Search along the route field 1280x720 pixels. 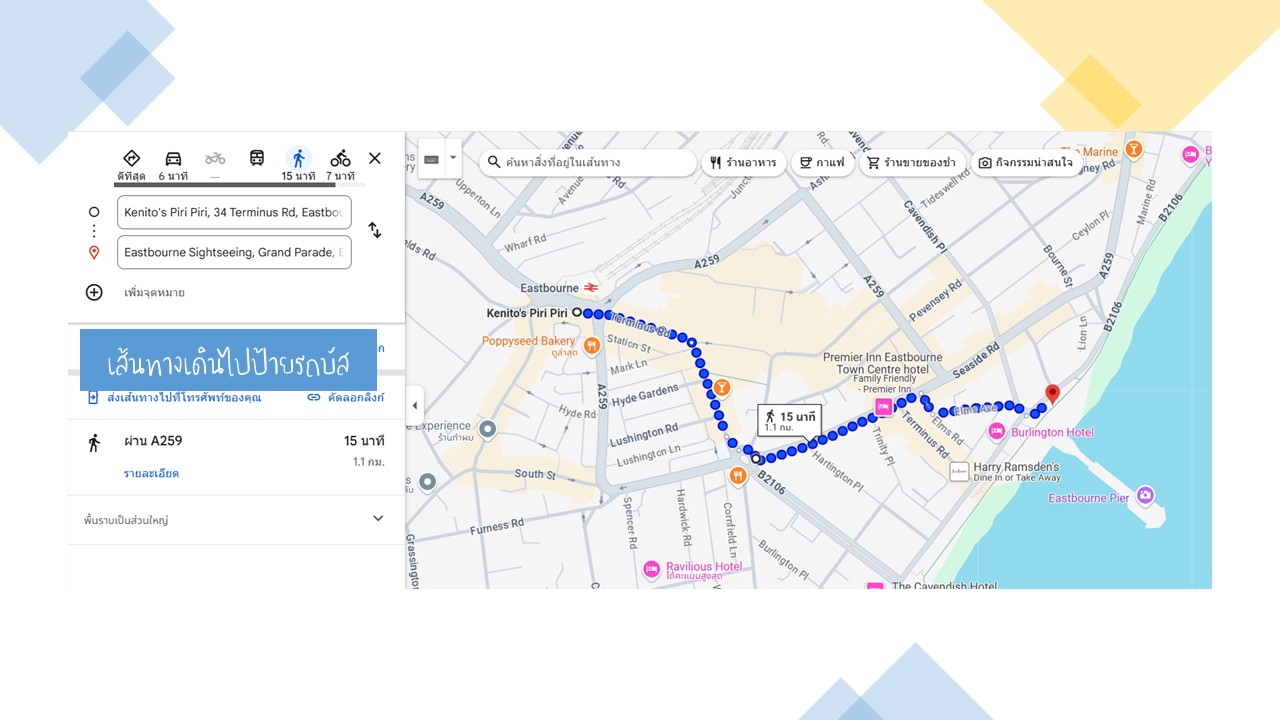(x=587, y=162)
